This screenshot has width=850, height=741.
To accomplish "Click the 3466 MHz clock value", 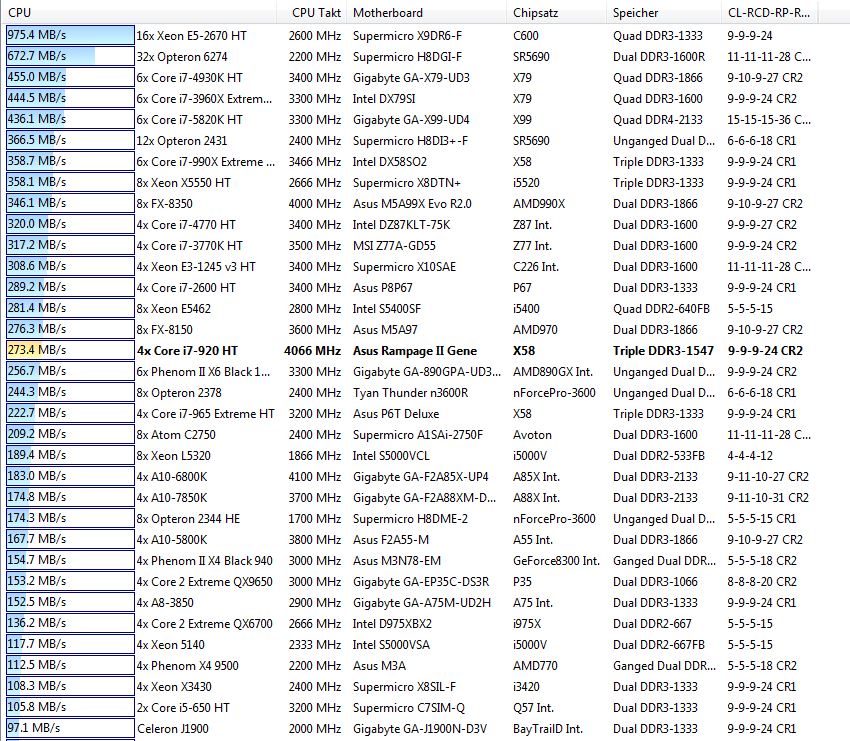I will click(315, 162).
